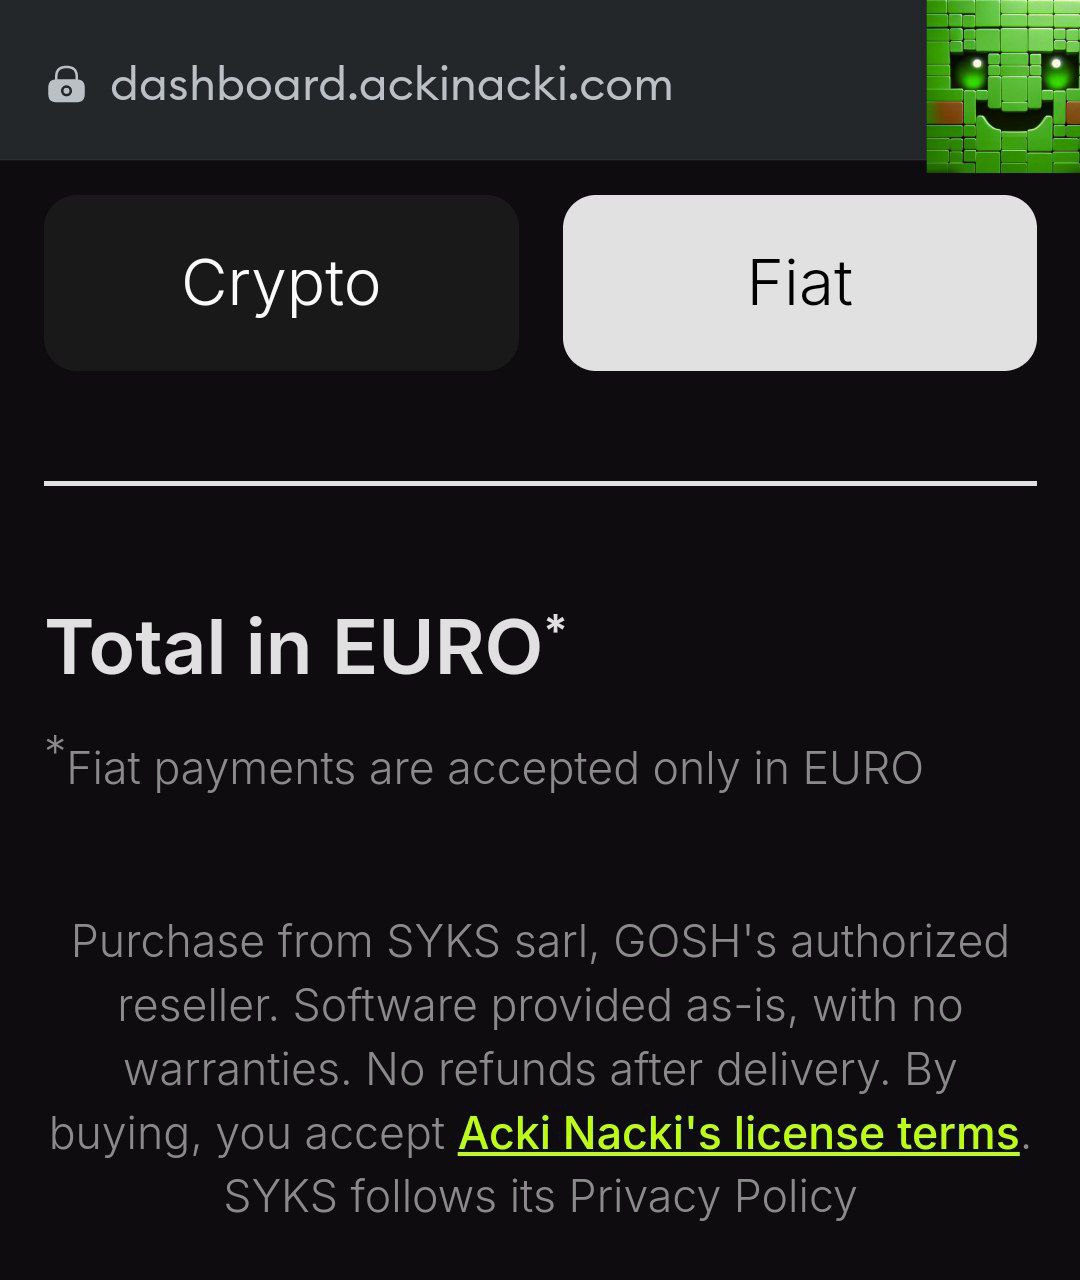Image resolution: width=1080 pixels, height=1280 pixels.
Task: Click the No refunds after delivery sentence
Action: [x=628, y=1070]
